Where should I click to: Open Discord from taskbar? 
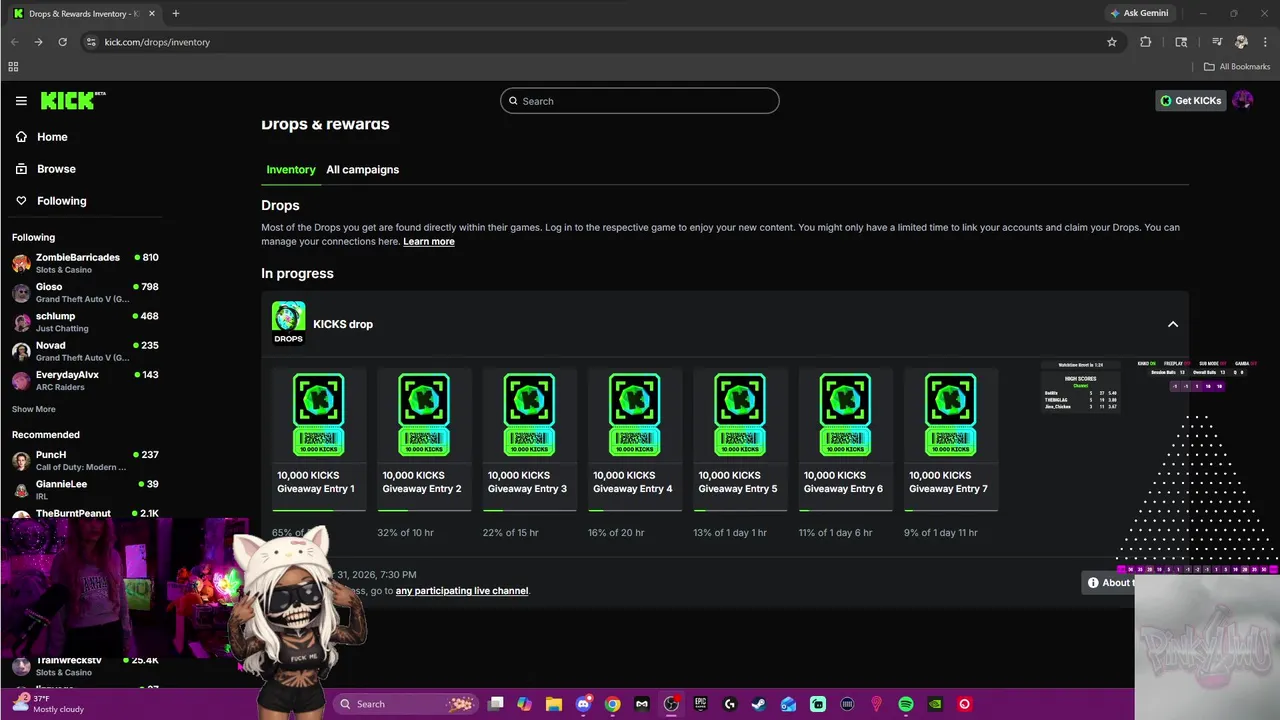pyautogui.click(x=584, y=704)
